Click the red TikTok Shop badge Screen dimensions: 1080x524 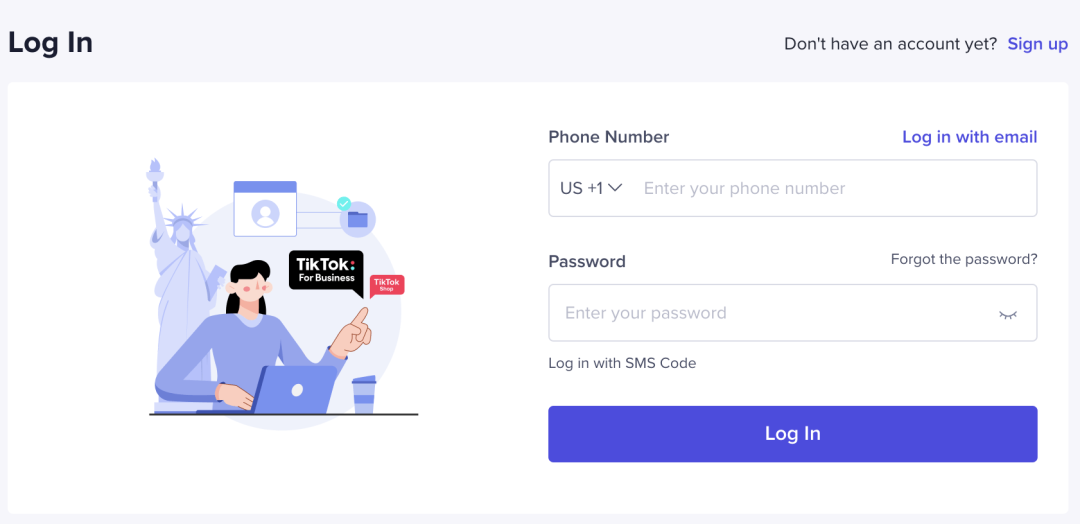(x=387, y=285)
